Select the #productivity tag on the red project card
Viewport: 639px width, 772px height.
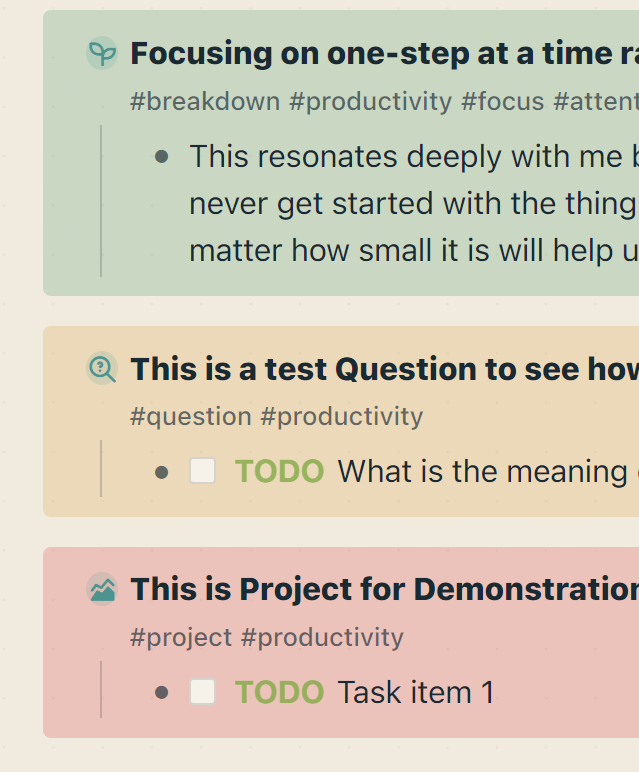(322, 637)
